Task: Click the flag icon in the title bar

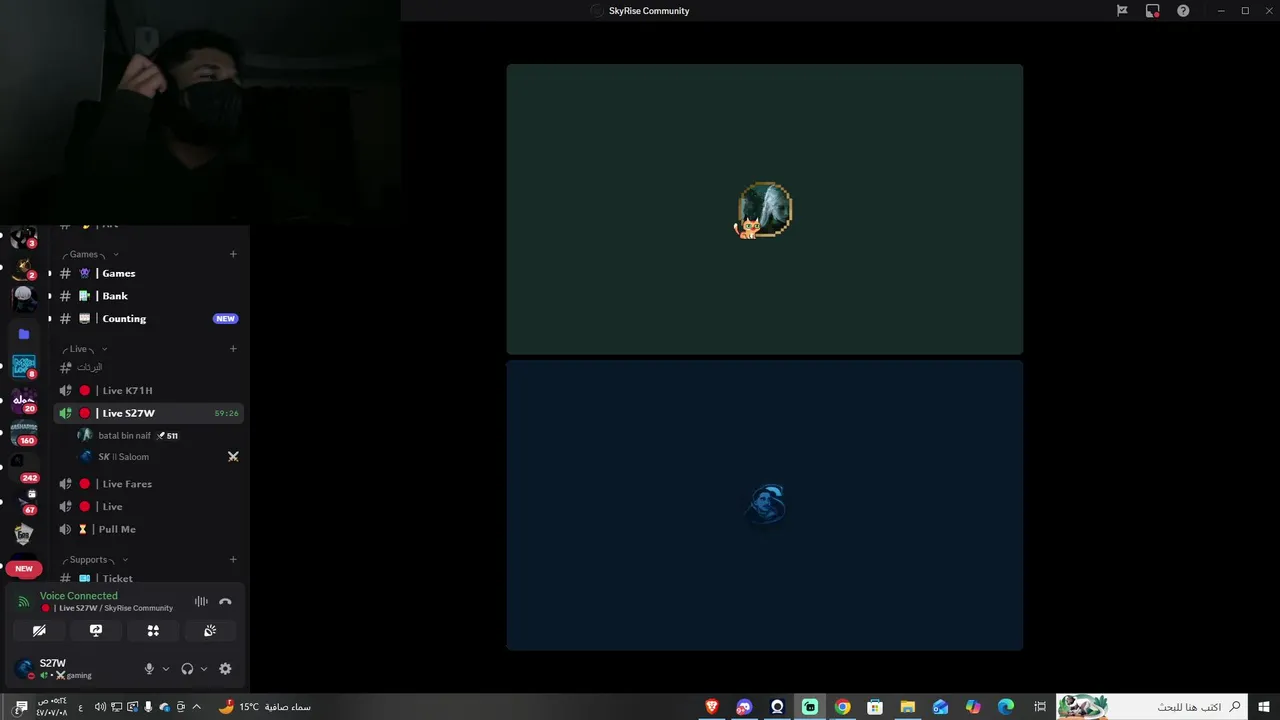Action: pyautogui.click(x=1122, y=11)
